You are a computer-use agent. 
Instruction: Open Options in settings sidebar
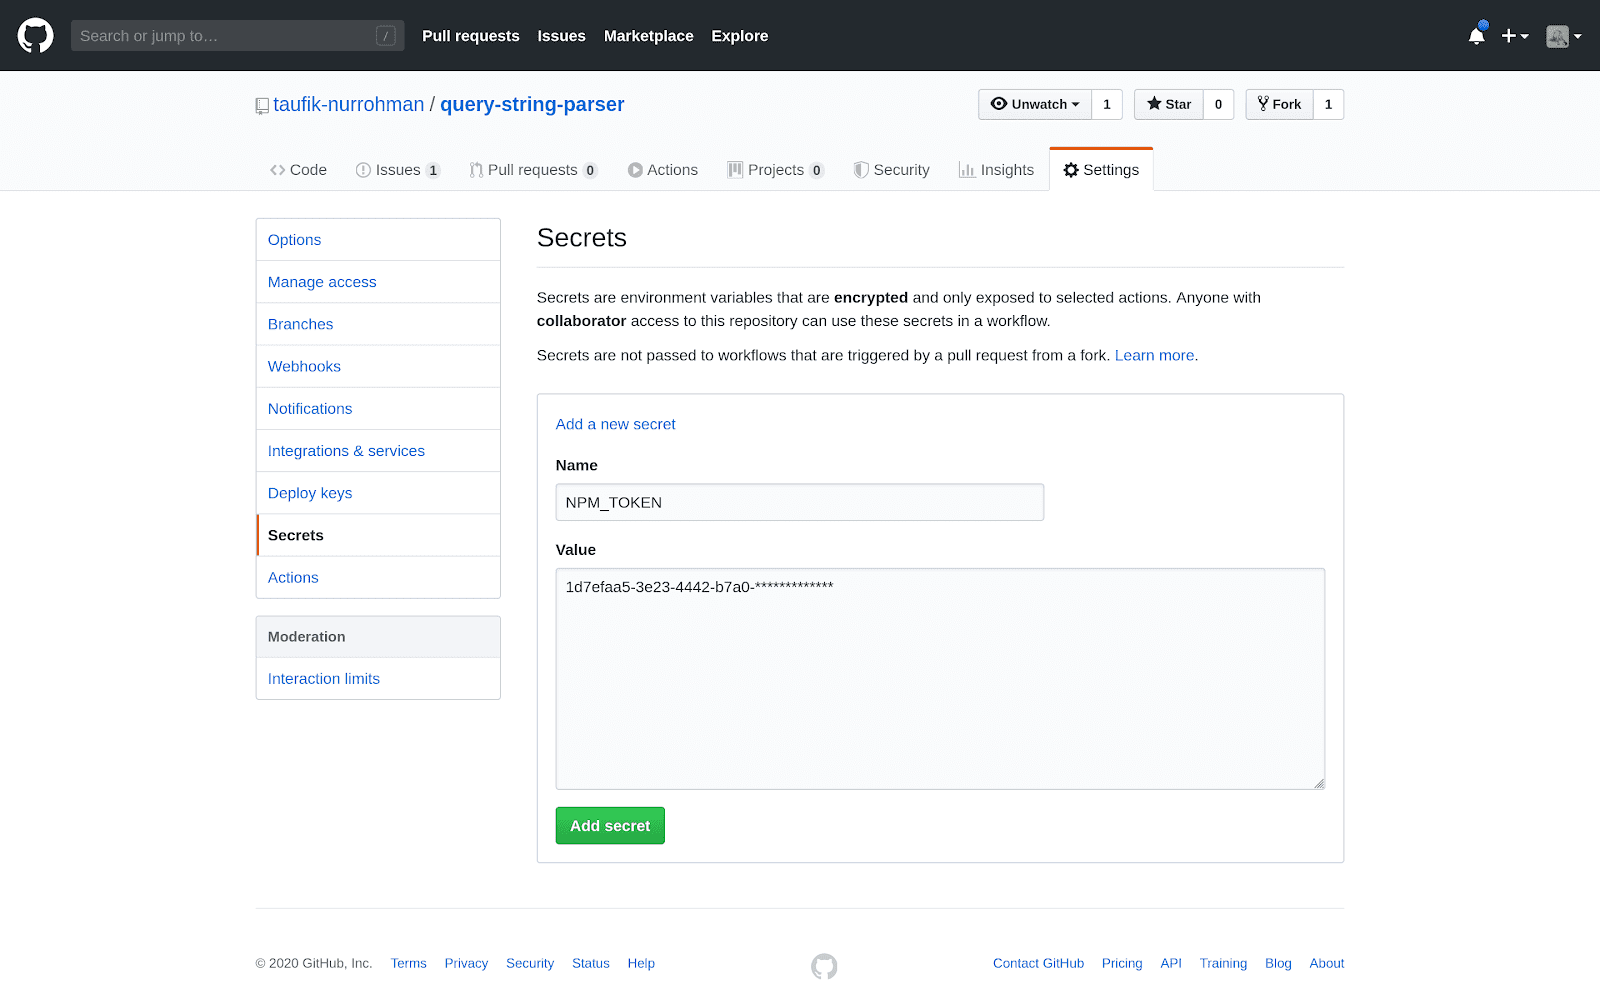click(378, 240)
